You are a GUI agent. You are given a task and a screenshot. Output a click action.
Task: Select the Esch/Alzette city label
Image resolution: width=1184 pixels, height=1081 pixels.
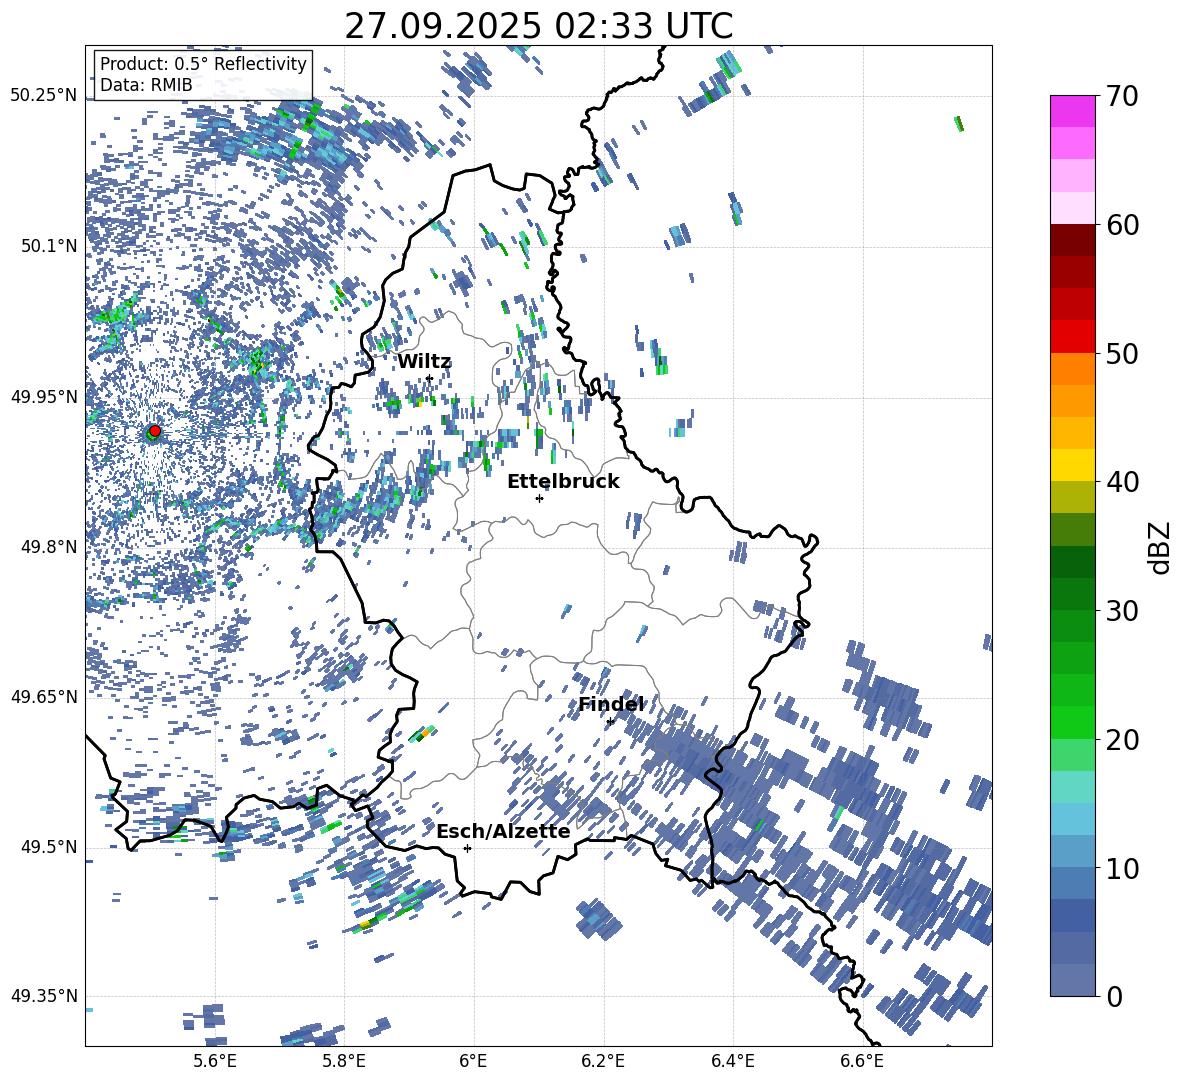(503, 832)
